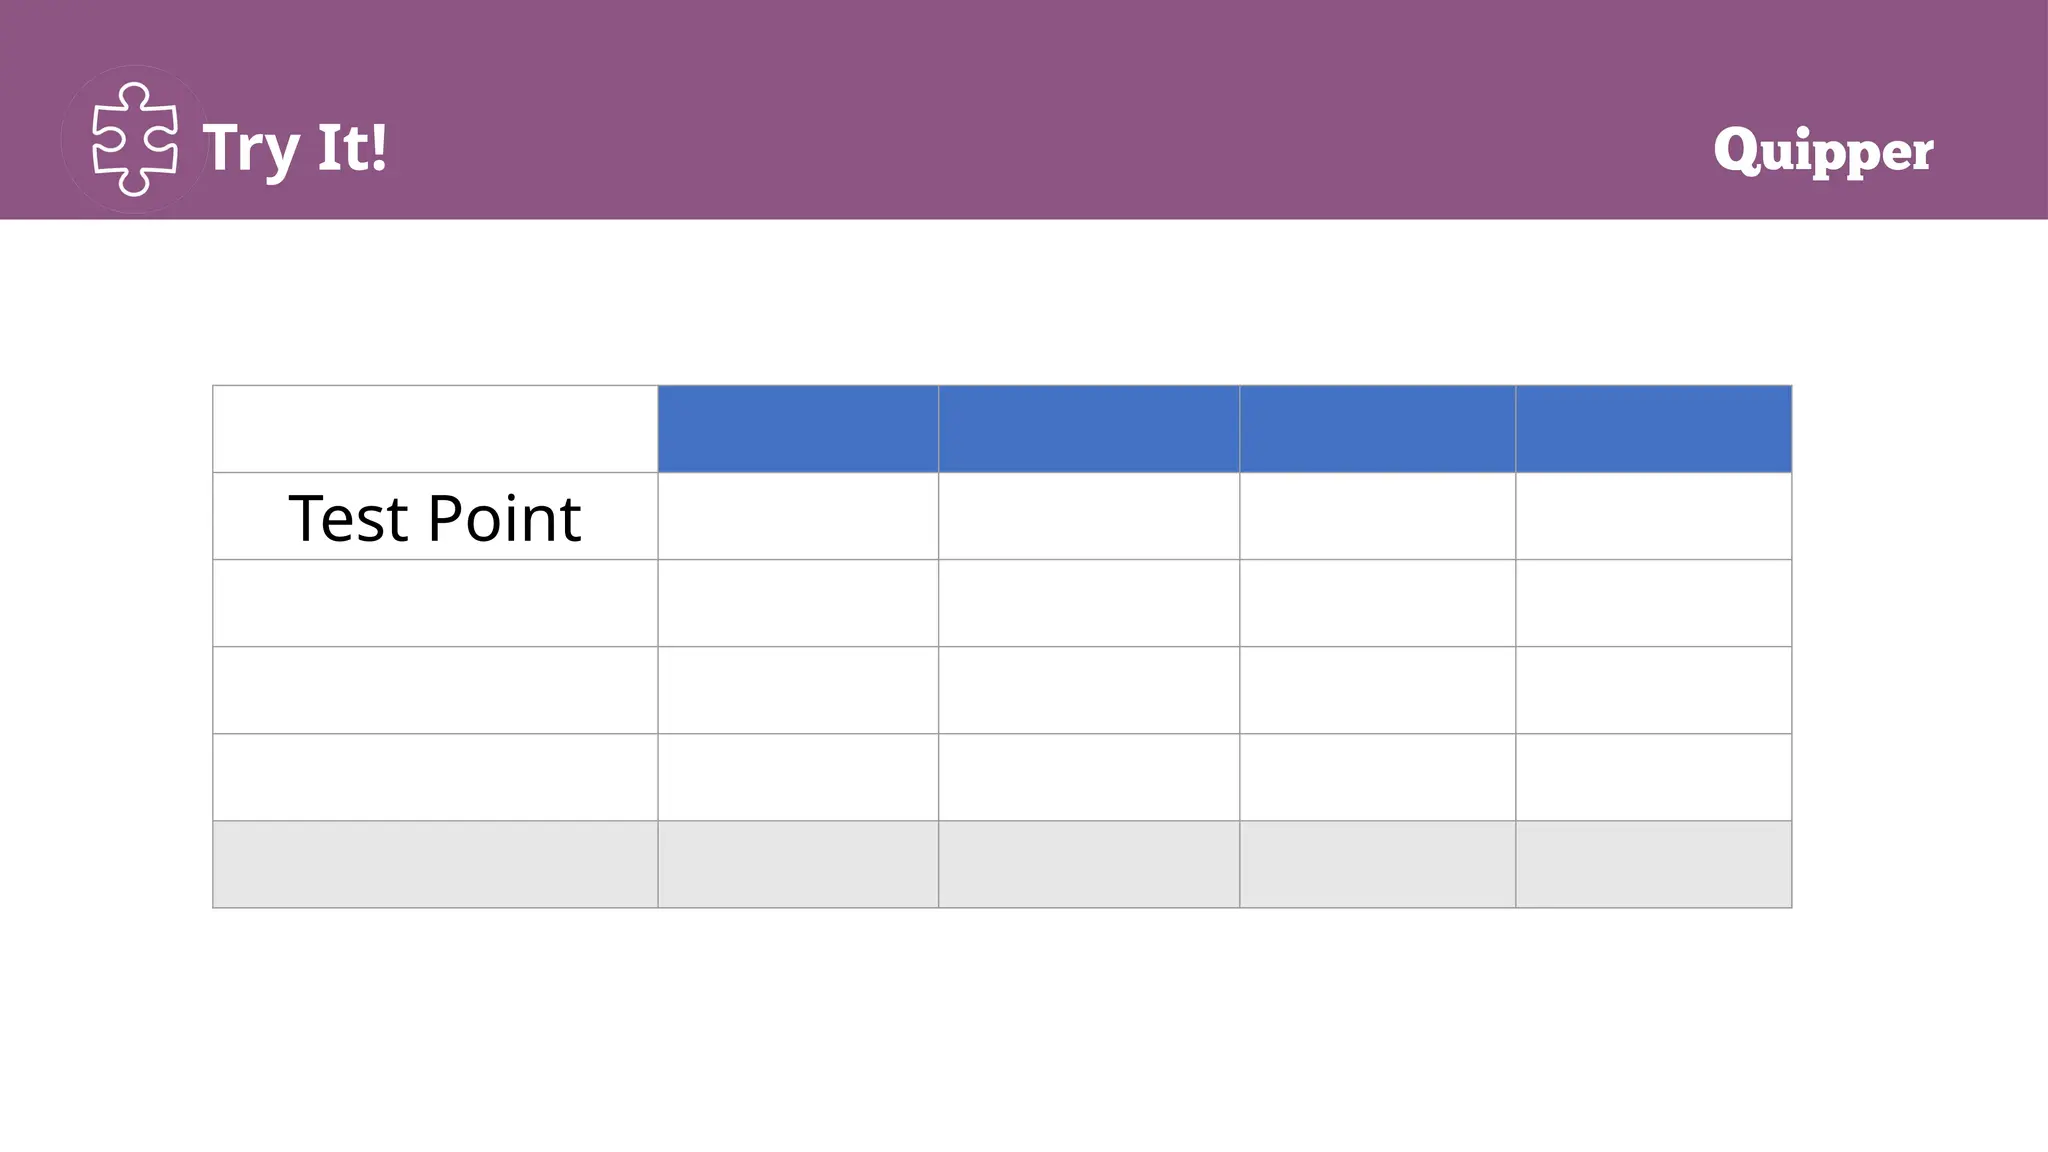This screenshot has height=1152, width=2048.
Task: Click the cell directly below second blue header
Action: 1089,516
